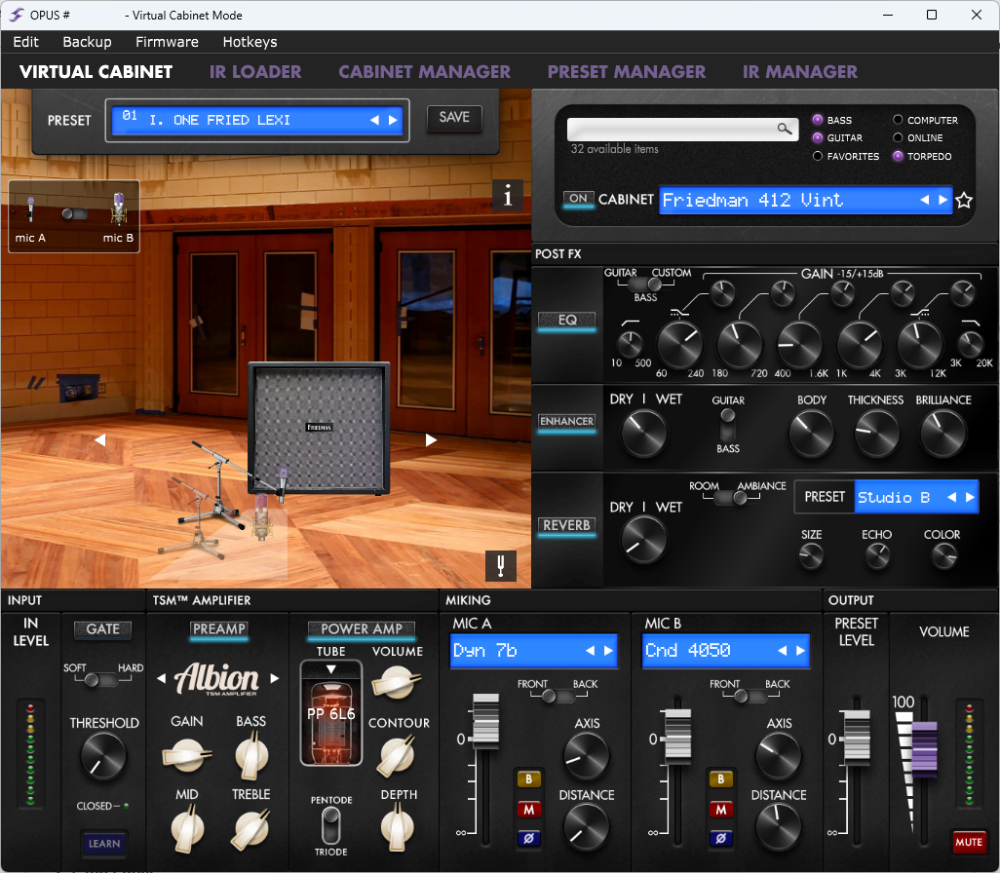Enable the FAVORITES filter radio button
This screenshot has height=873, width=1000.
(818, 156)
